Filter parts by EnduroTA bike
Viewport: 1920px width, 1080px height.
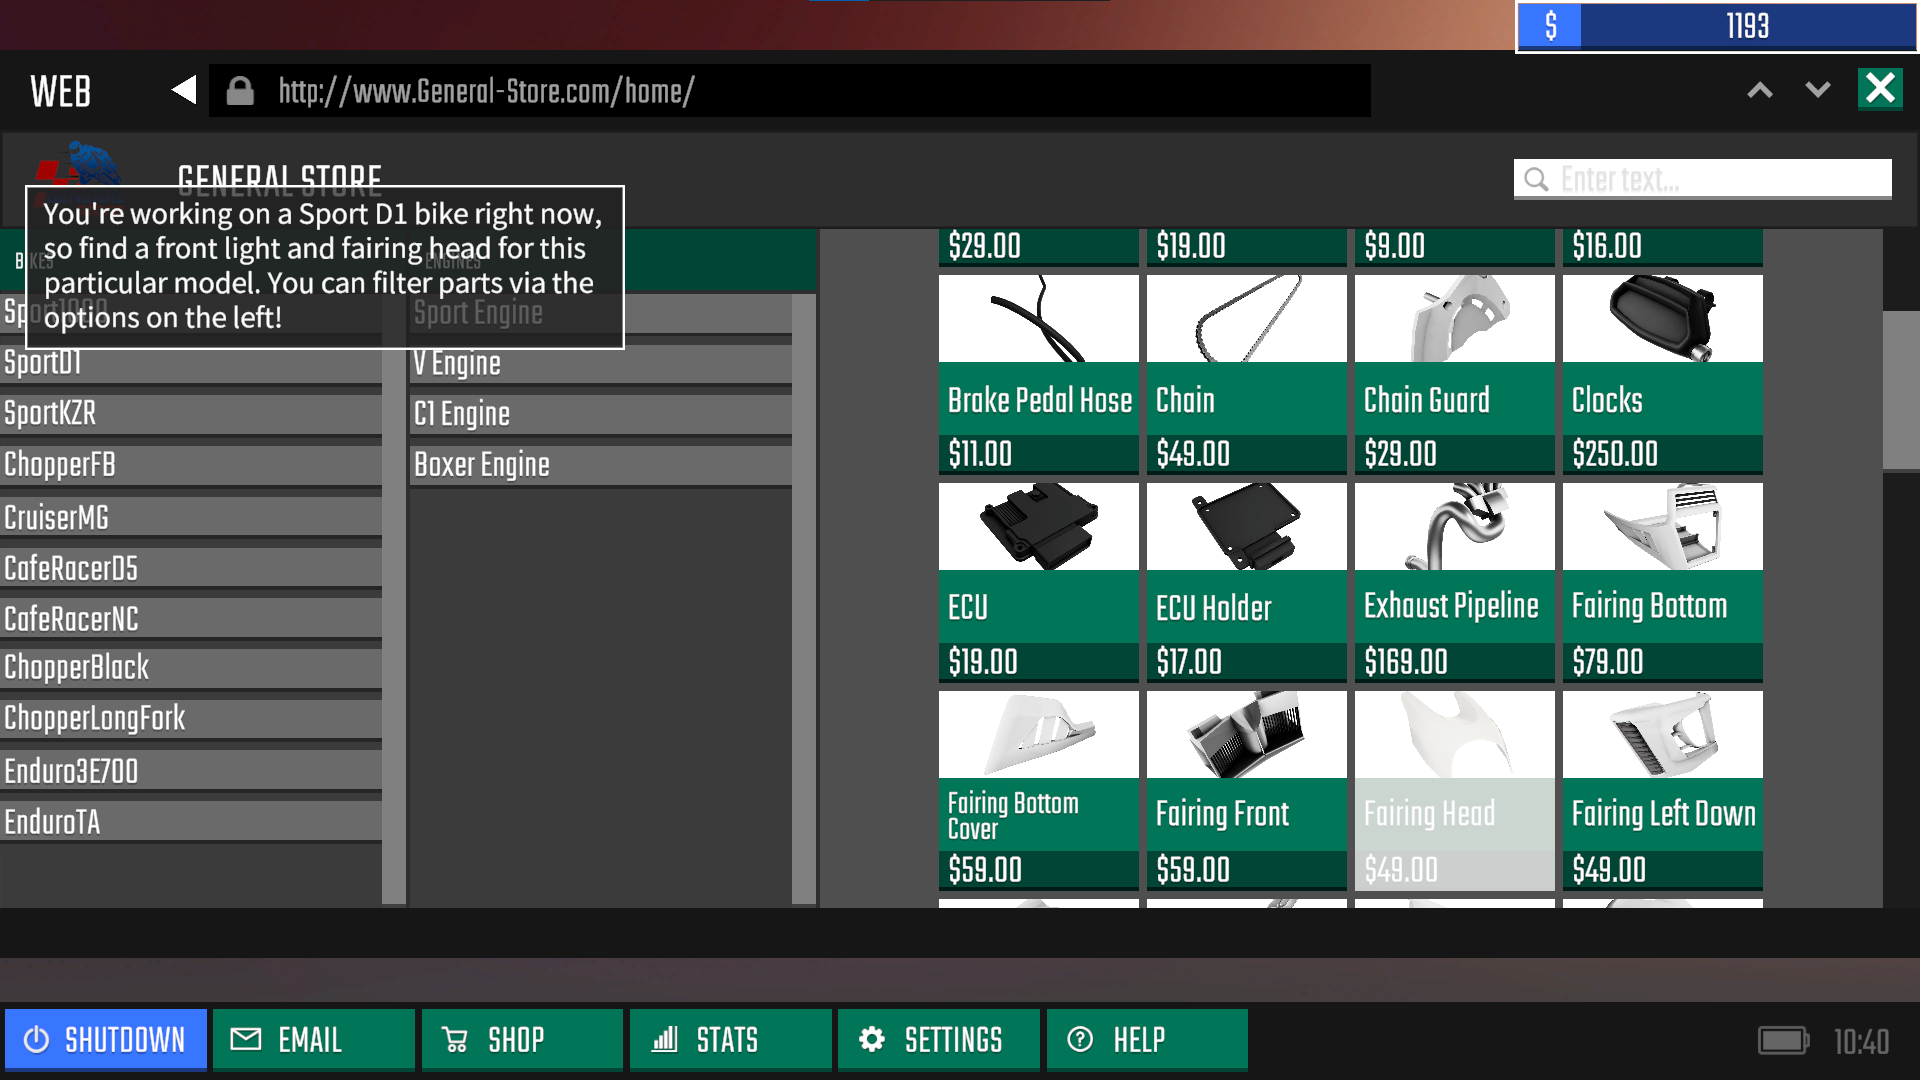point(190,822)
